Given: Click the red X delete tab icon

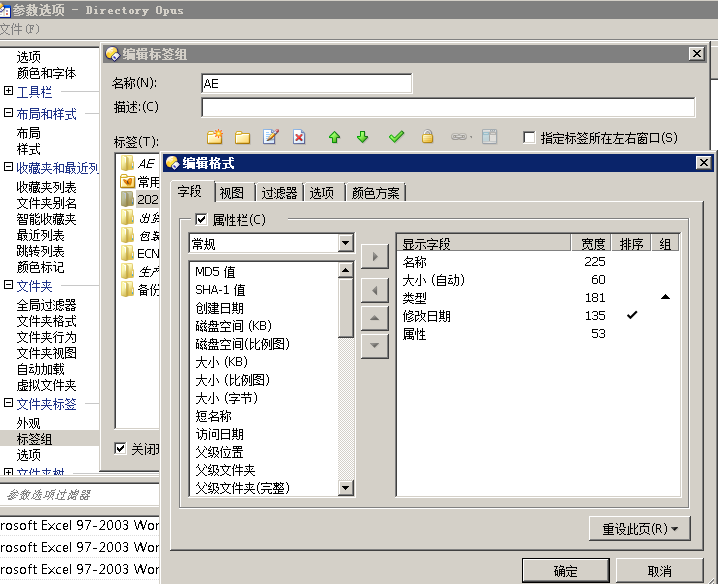Looking at the screenshot, I should pos(298,137).
